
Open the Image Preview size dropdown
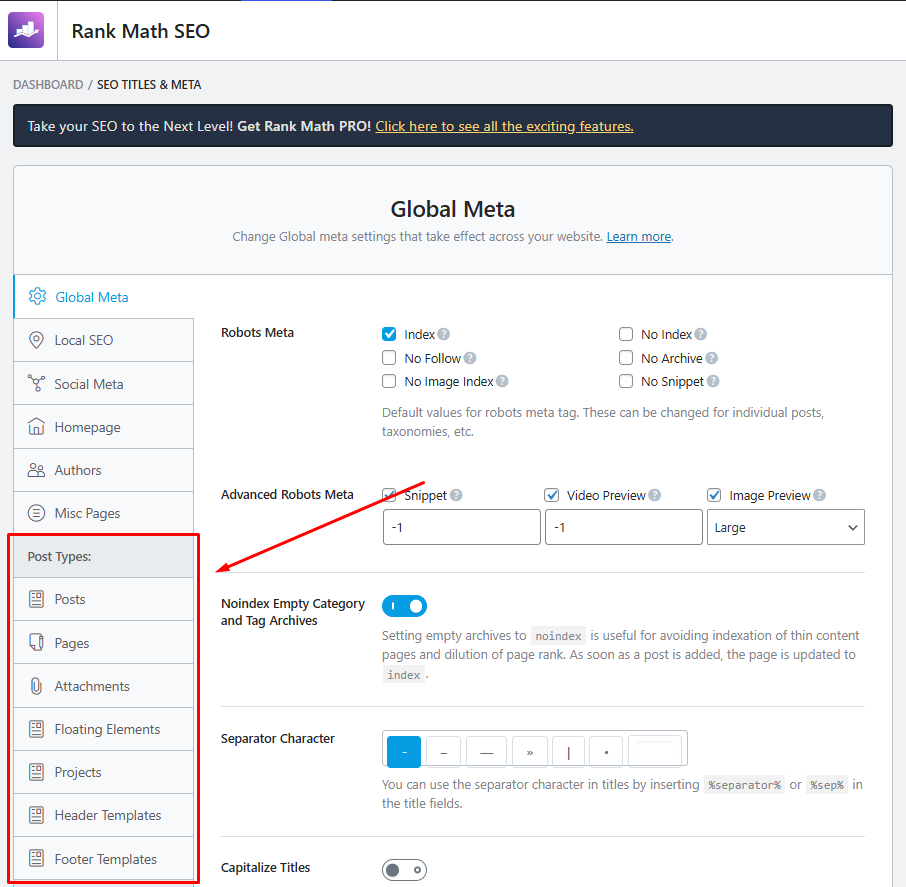click(x=786, y=527)
